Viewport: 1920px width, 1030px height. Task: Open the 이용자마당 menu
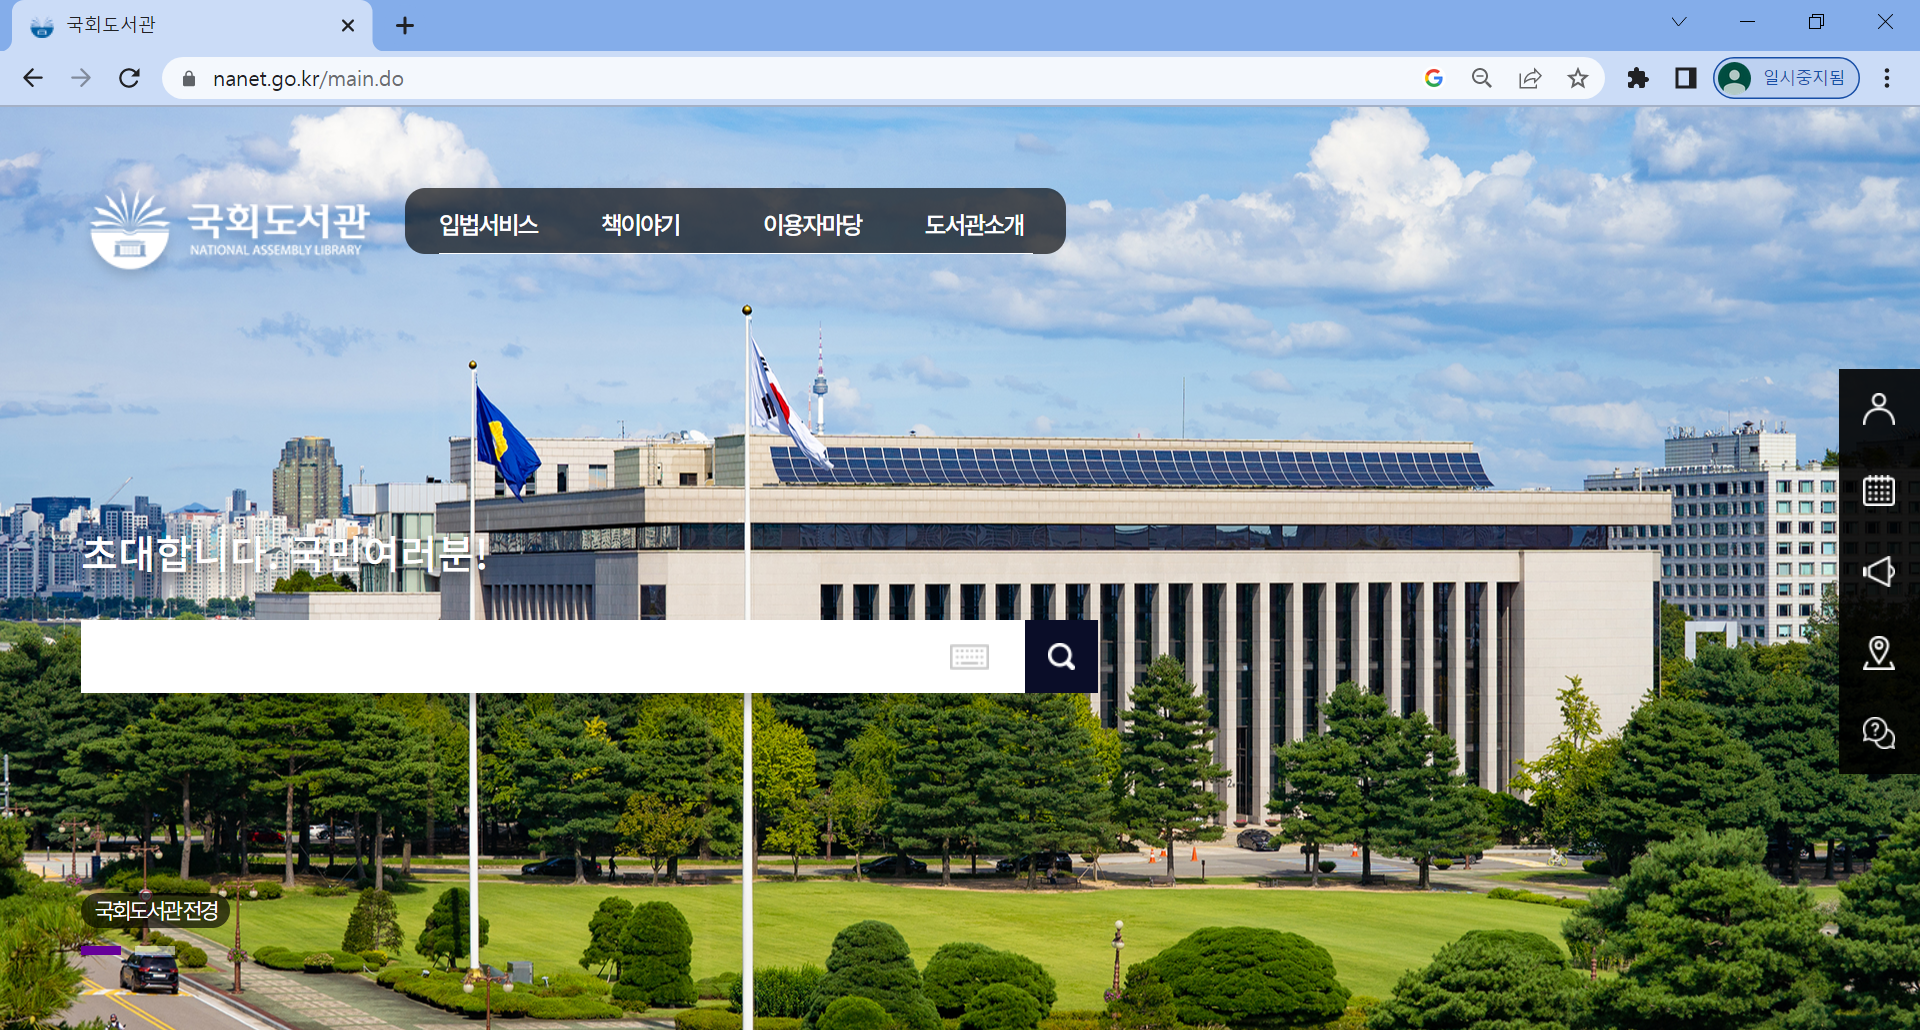pyautogui.click(x=813, y=224)
